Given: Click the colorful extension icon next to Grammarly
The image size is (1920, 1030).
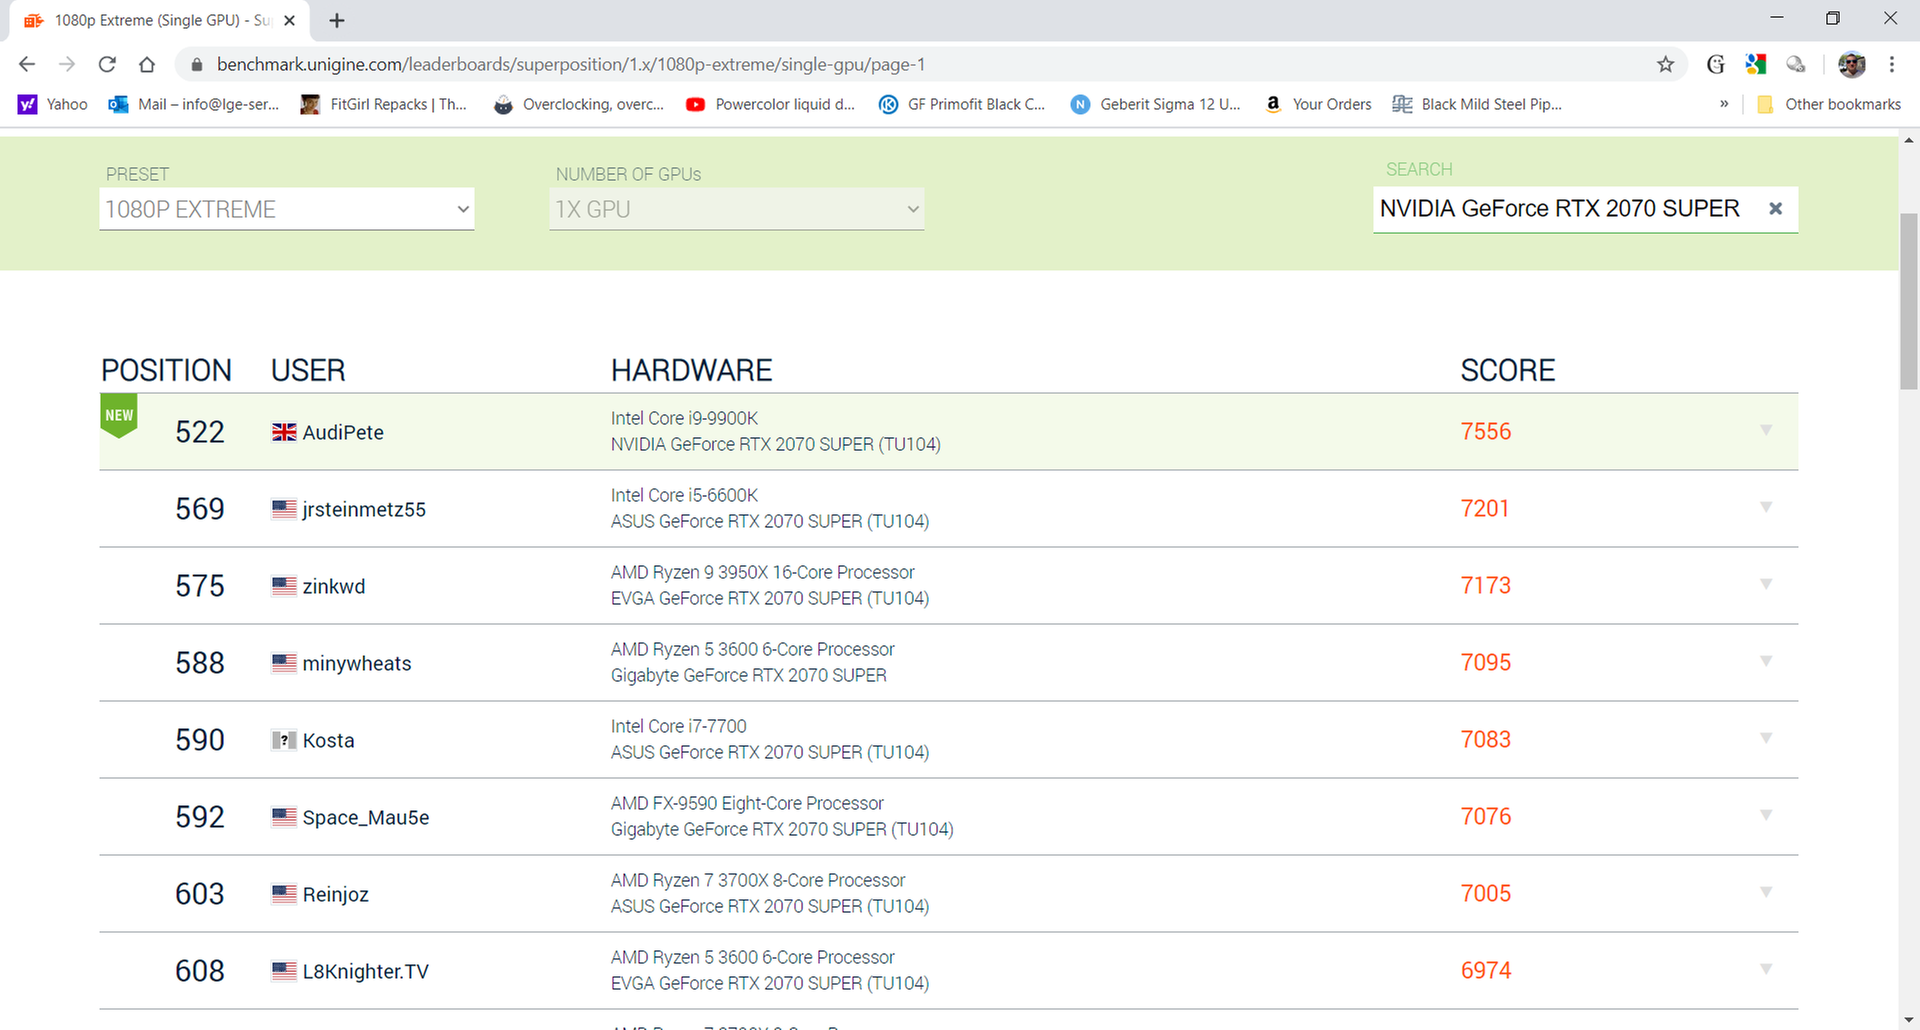Looking at the screenshot, I should point(1756,64).
